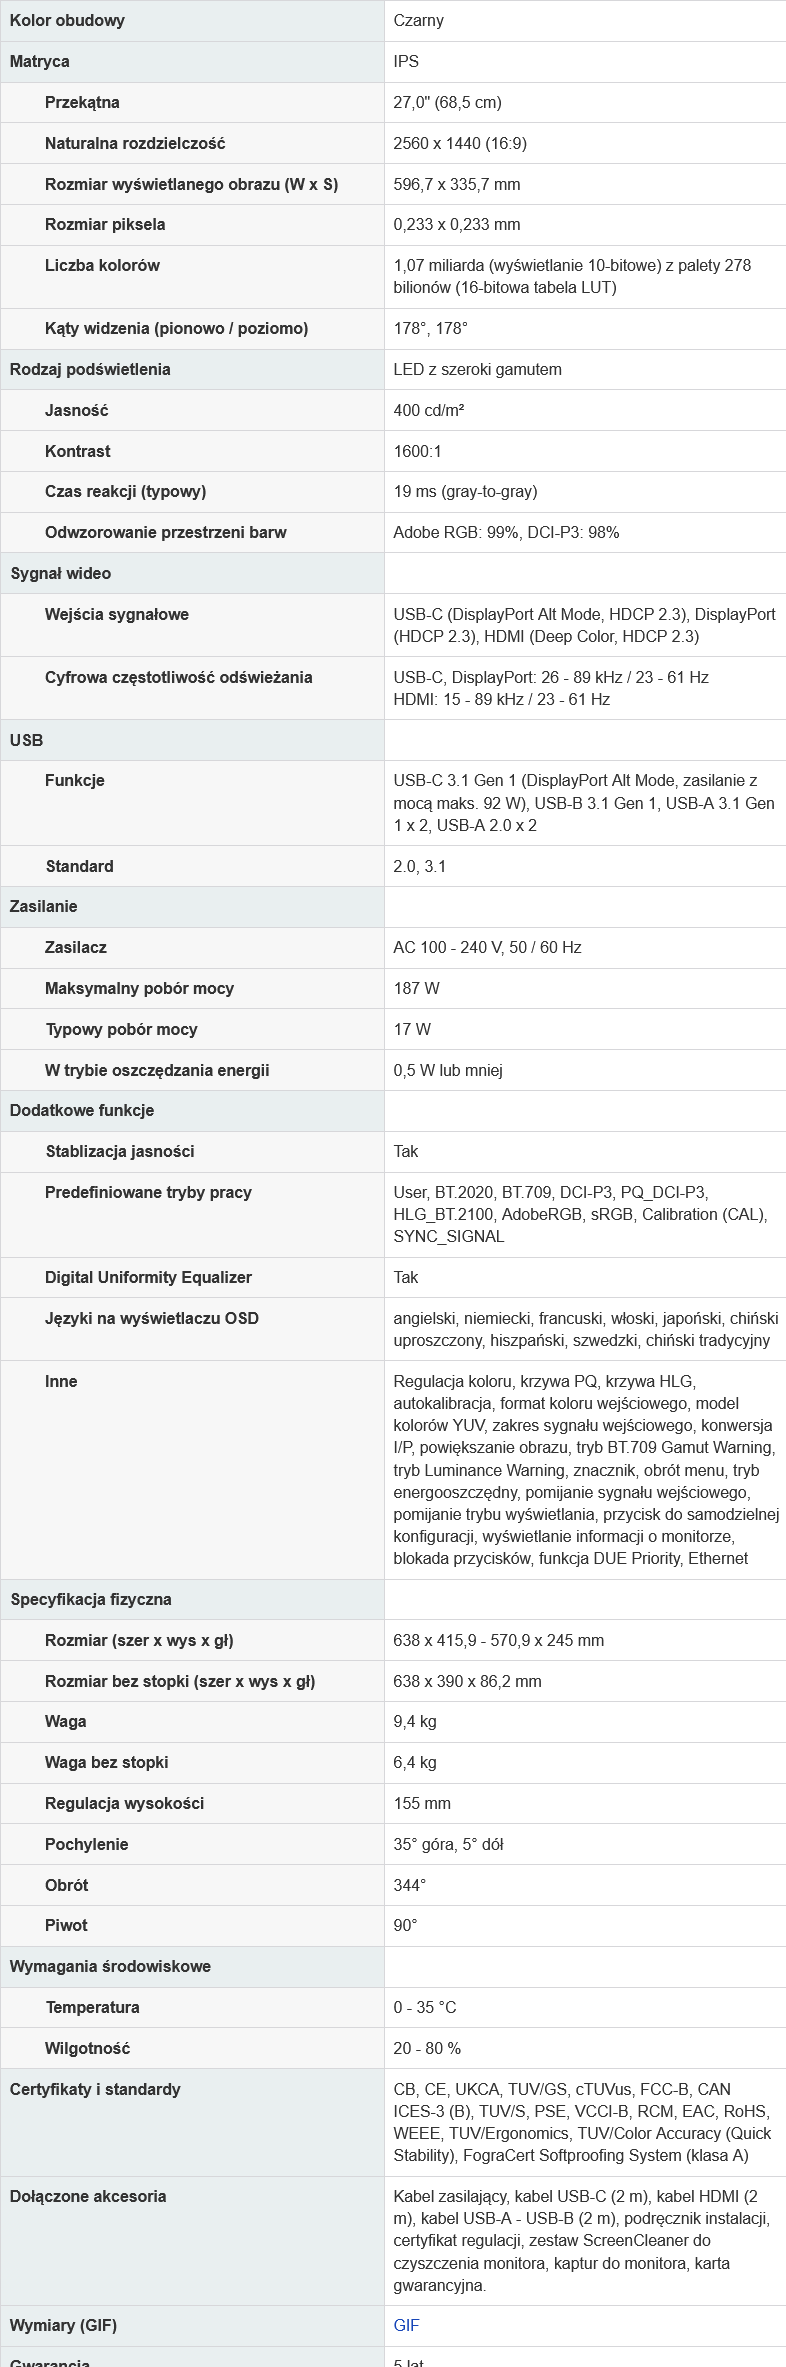This screenshot has height=2367, width=786.
Task: Click the Dodatkowe funkcje section header
Action: [x=82, y=1110]
